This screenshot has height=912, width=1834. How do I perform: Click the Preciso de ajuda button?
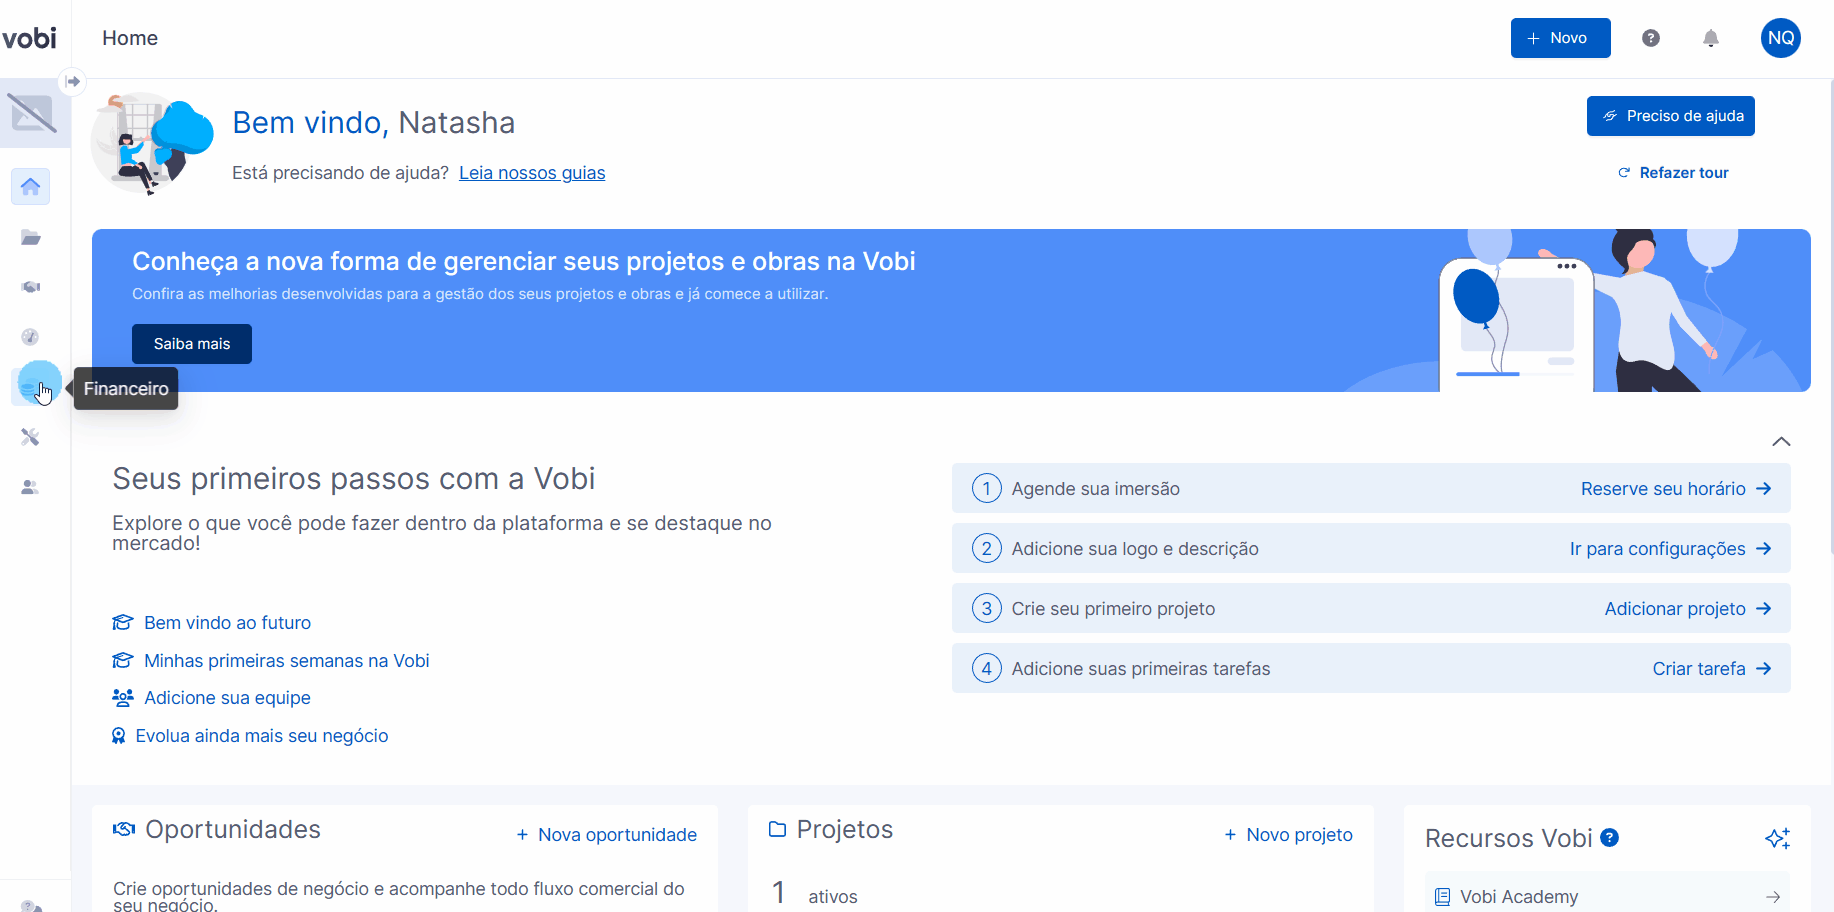click(1671, 116)
